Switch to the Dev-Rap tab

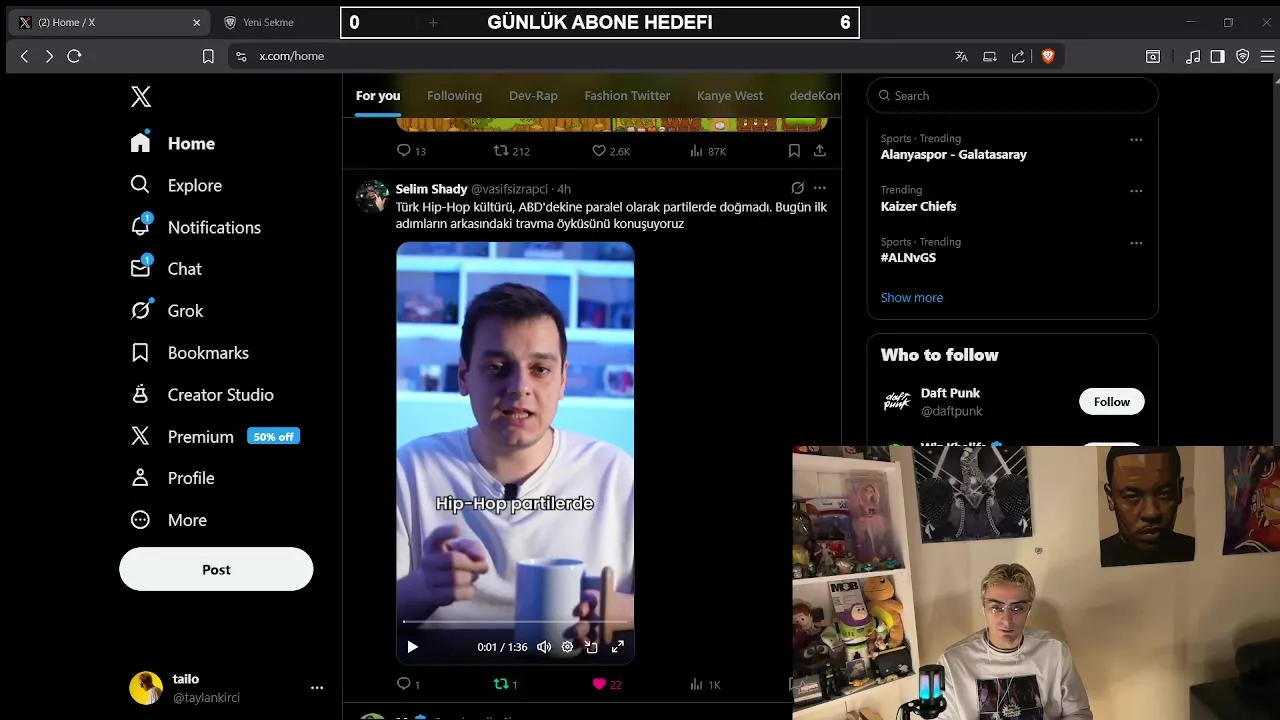click(x=533, y=96)
